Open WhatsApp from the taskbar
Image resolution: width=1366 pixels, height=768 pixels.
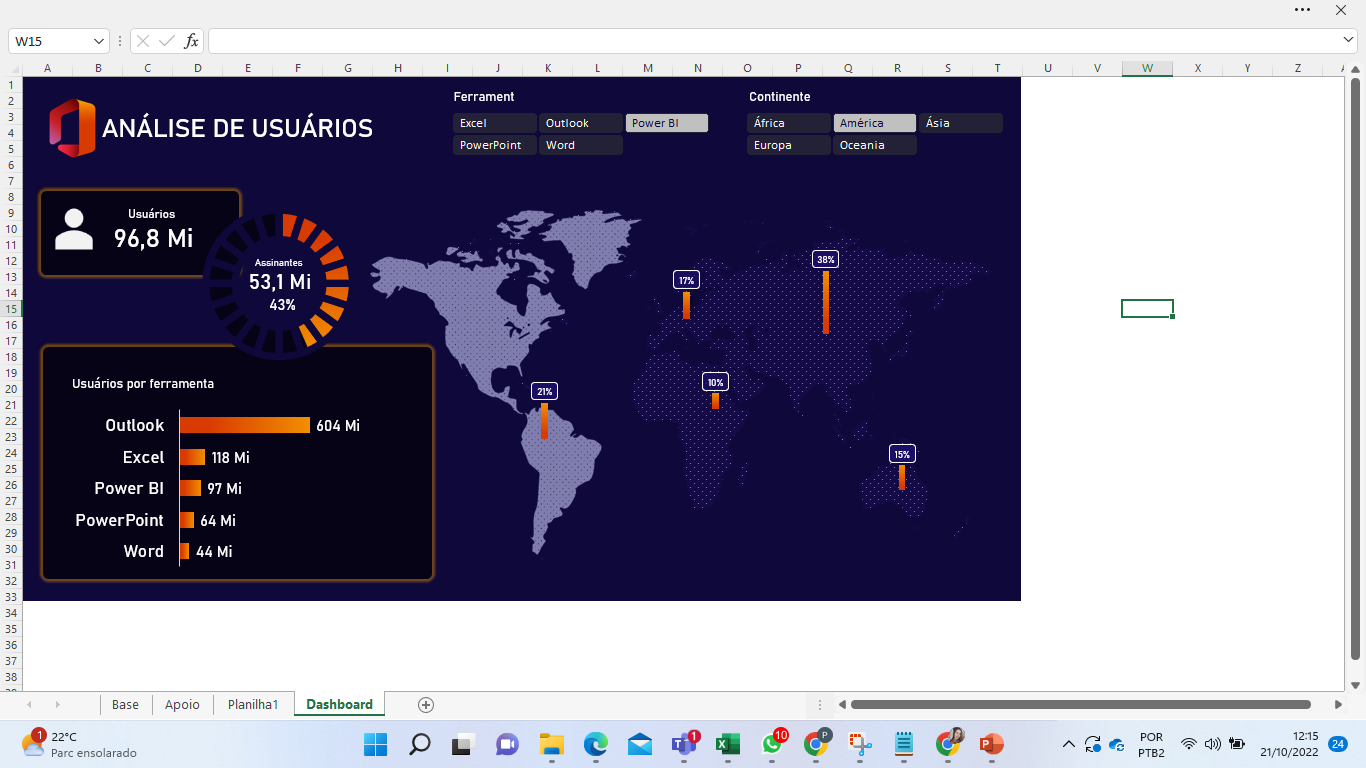pos(772,744)
